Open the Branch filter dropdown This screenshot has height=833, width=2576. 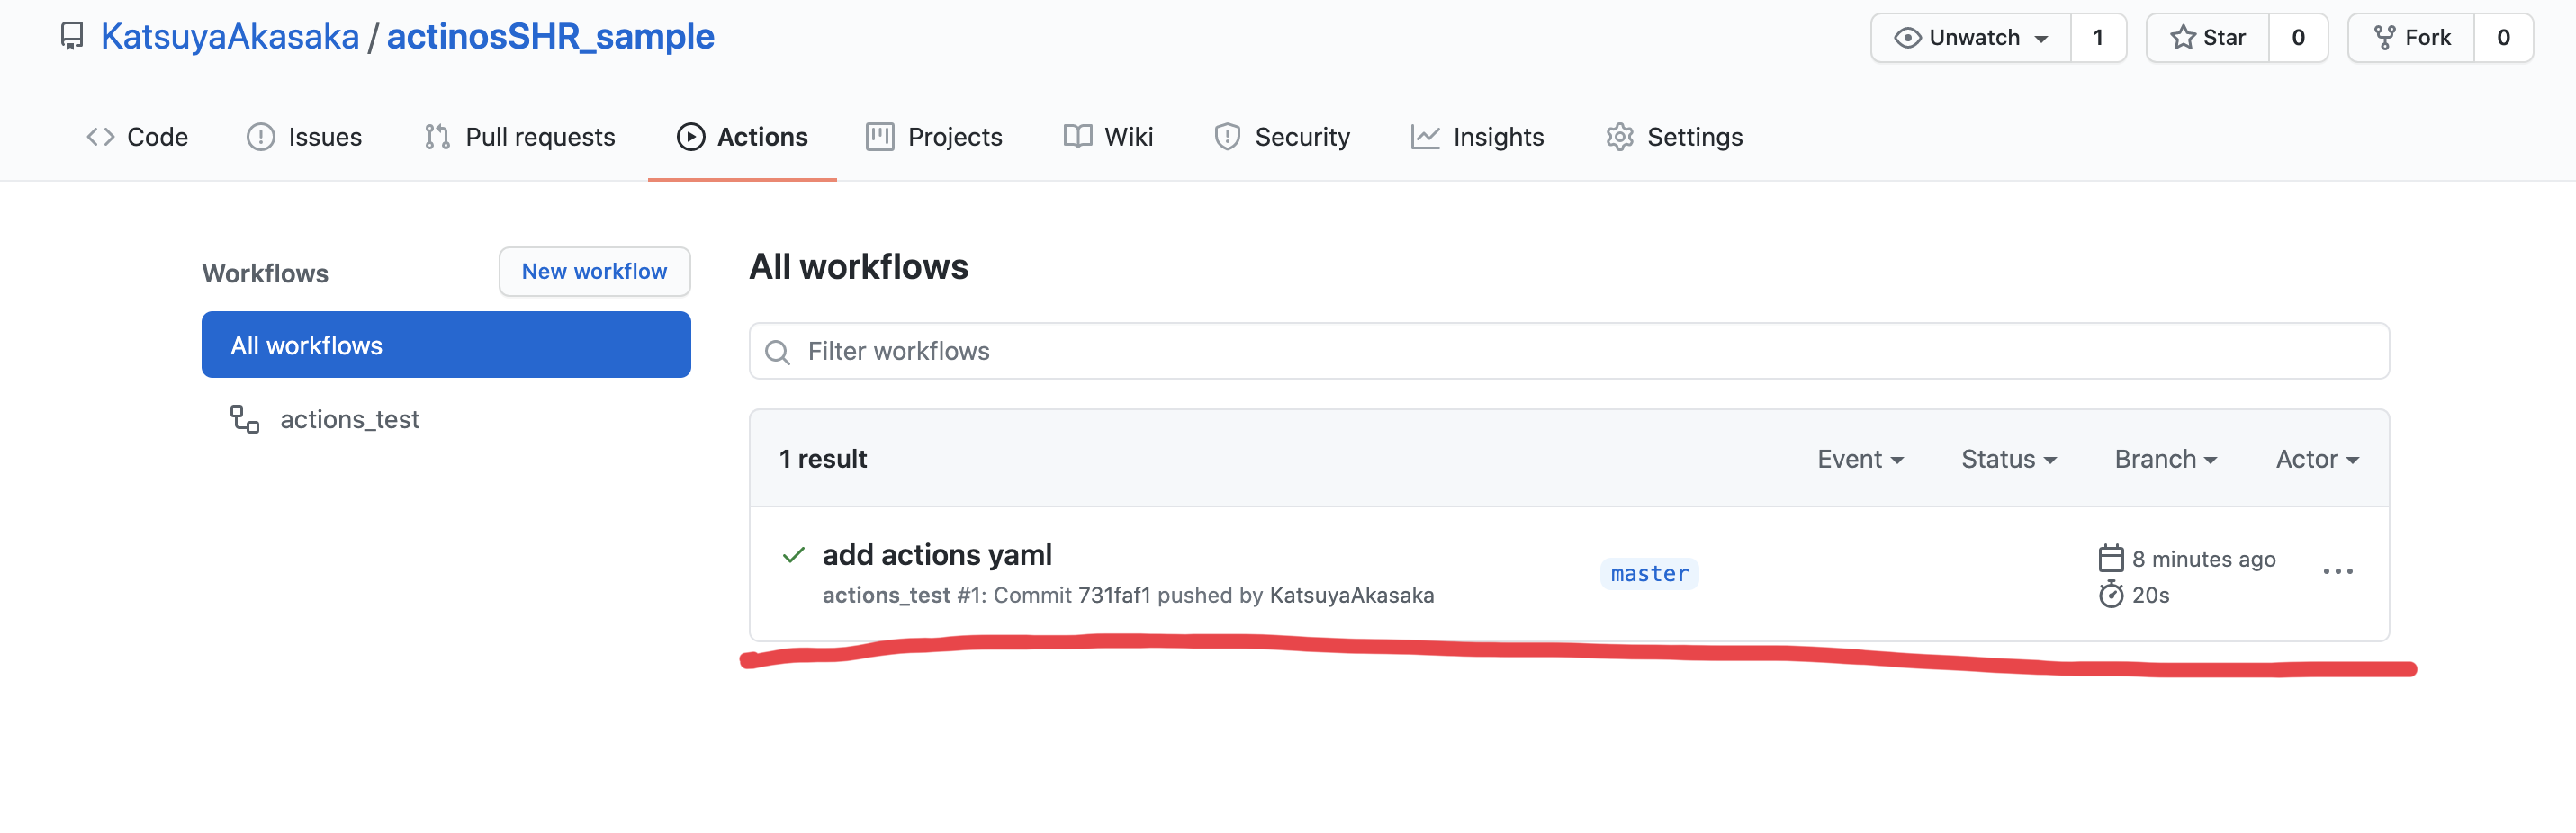click(x=2165, y=459)
